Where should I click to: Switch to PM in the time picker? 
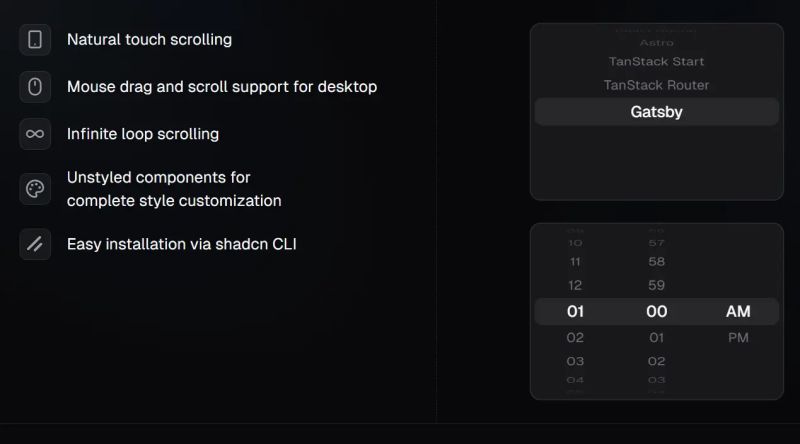(738, 338)
